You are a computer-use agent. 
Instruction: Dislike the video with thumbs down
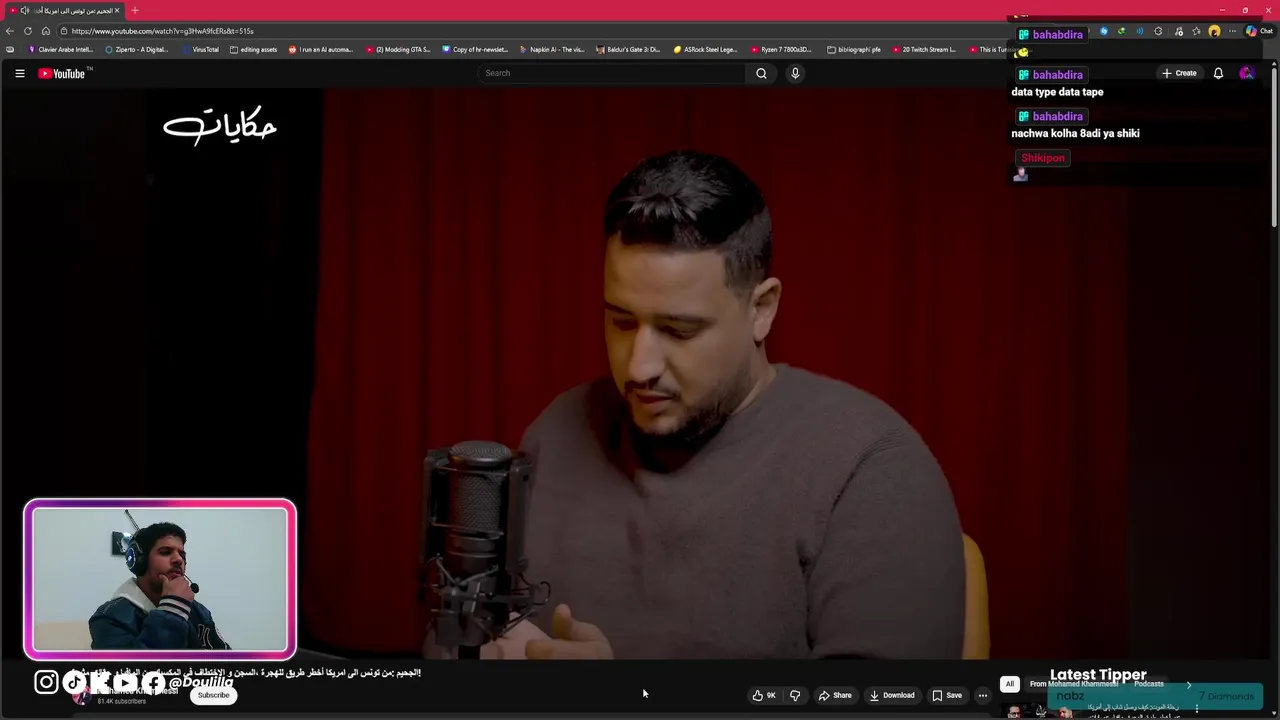click(795, 695)
